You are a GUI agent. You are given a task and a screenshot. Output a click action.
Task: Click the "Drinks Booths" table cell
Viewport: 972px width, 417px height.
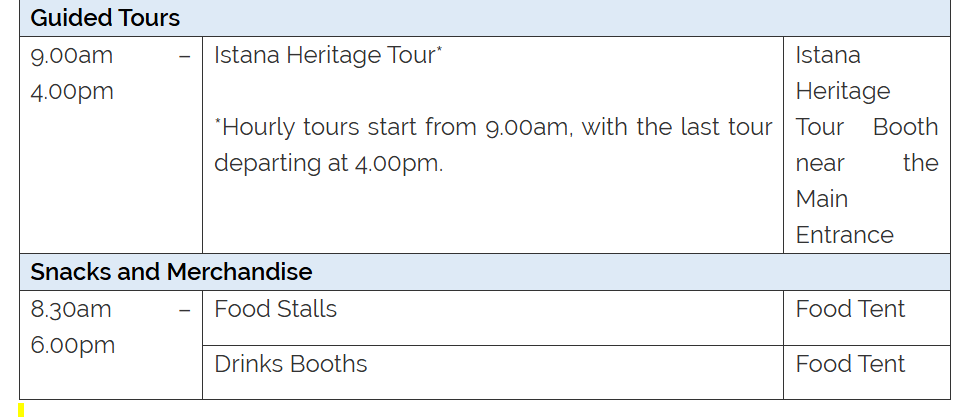point(291,364)
